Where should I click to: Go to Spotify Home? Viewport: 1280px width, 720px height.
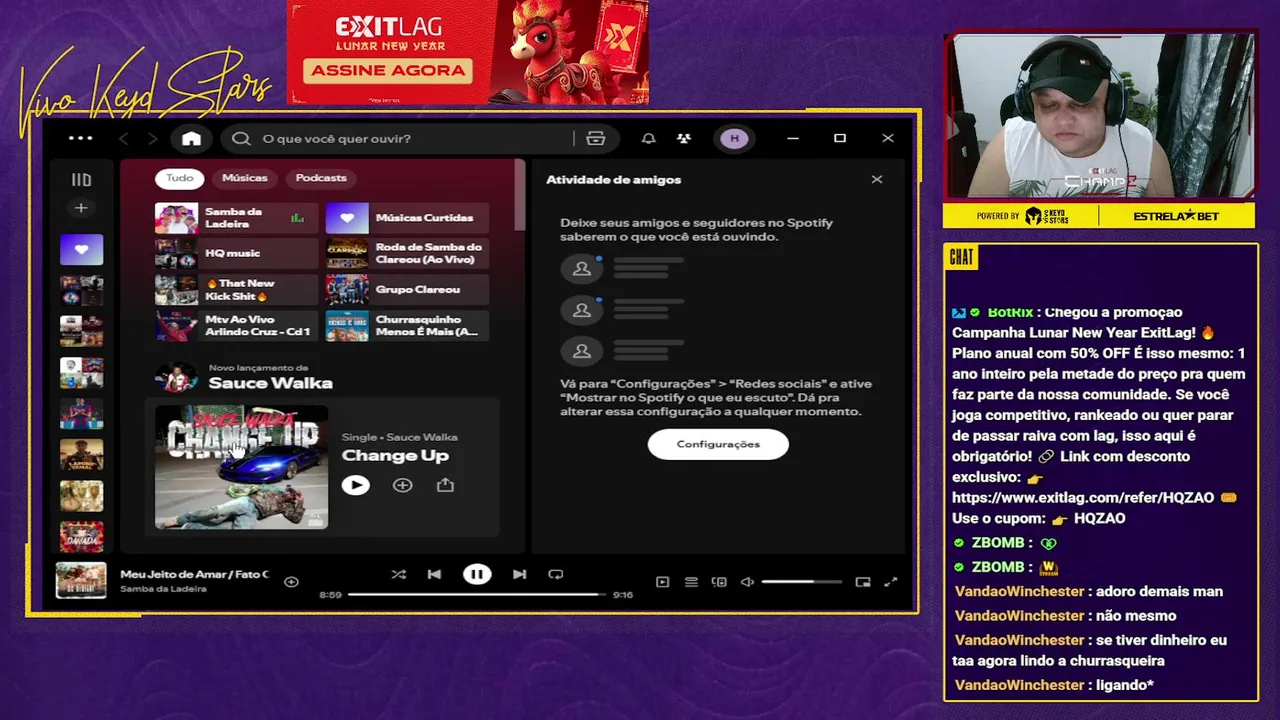[191, 139]
